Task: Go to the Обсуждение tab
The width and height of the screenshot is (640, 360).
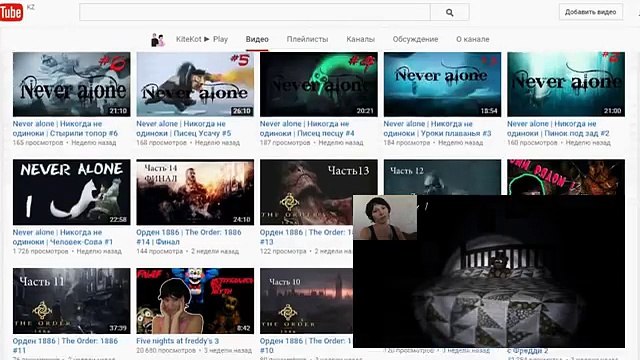Action: [415, 39]
